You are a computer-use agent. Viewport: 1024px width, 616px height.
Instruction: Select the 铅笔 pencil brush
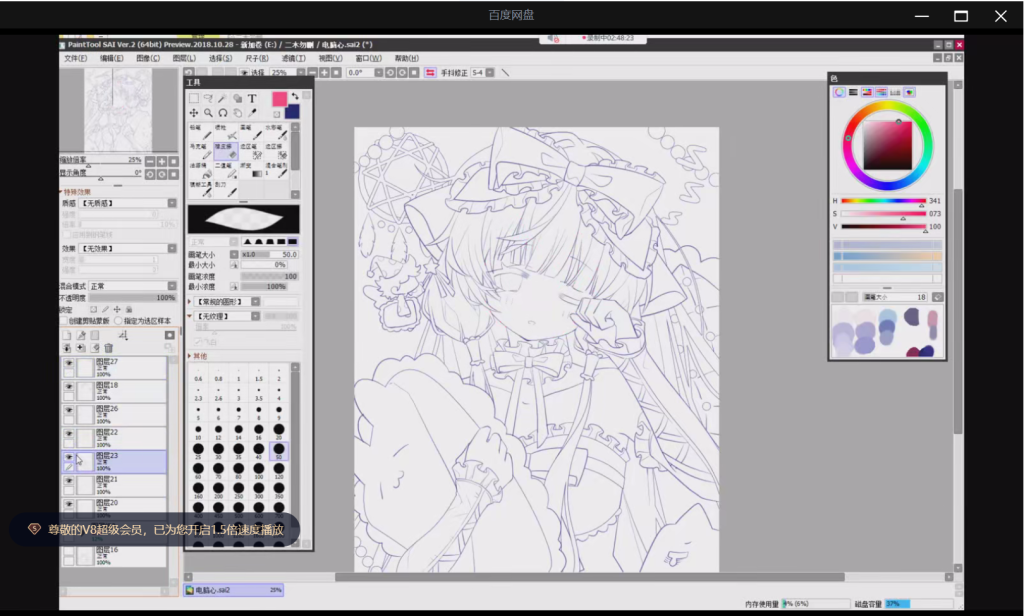pyautogui.click(x=199, y=132)
